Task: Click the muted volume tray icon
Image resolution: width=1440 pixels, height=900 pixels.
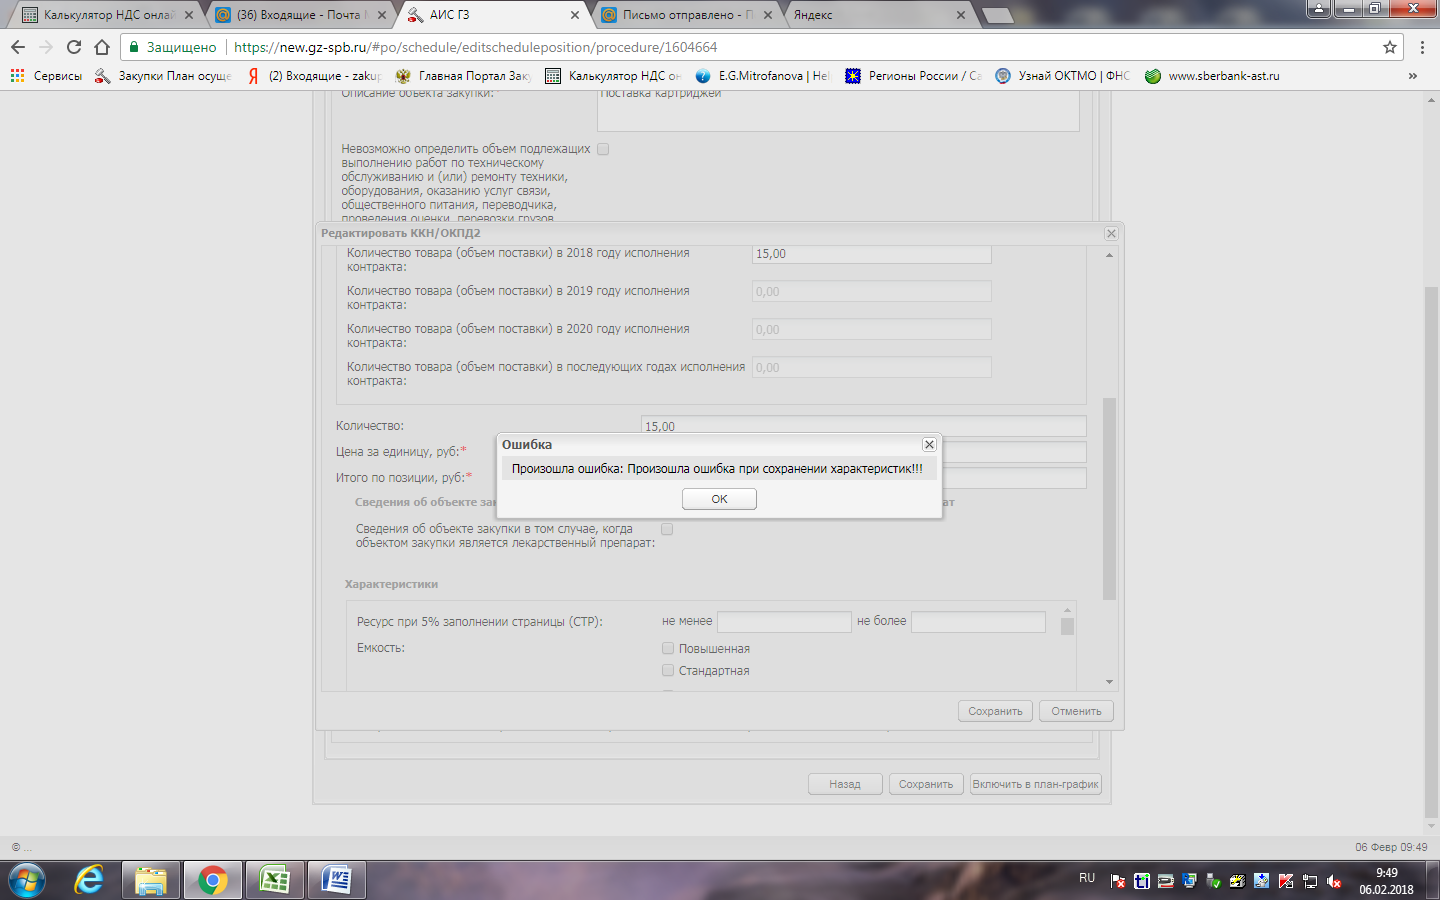Action: (x=1334, y=881)
